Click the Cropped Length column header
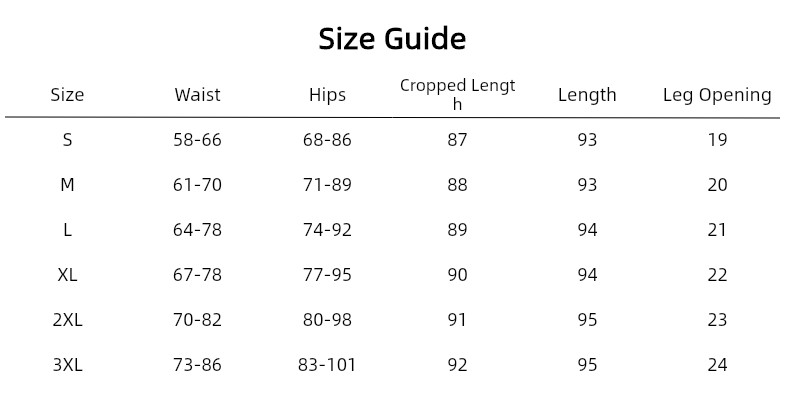The height and width of the screenshot is (400, 785). tap(457, 94)
